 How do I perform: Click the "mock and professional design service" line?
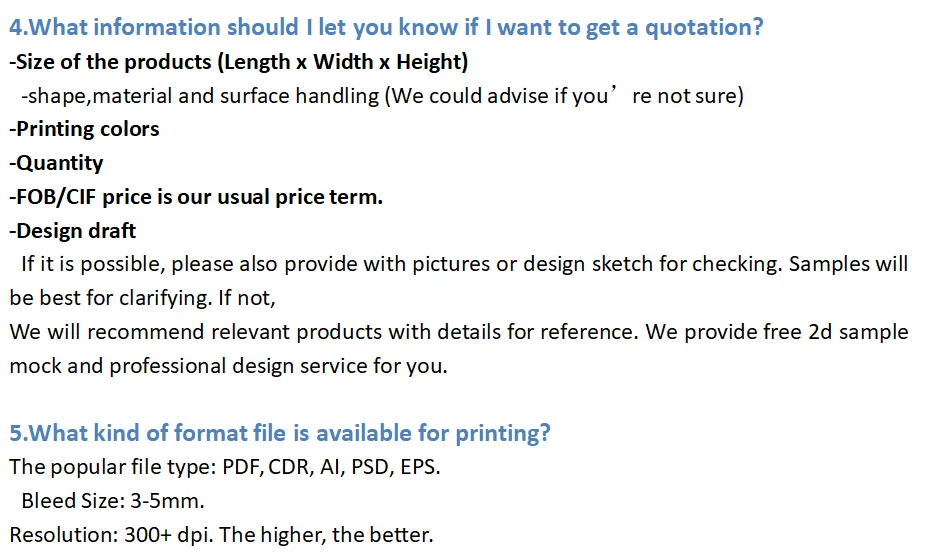pyautogui.click(x=228, y=366)
